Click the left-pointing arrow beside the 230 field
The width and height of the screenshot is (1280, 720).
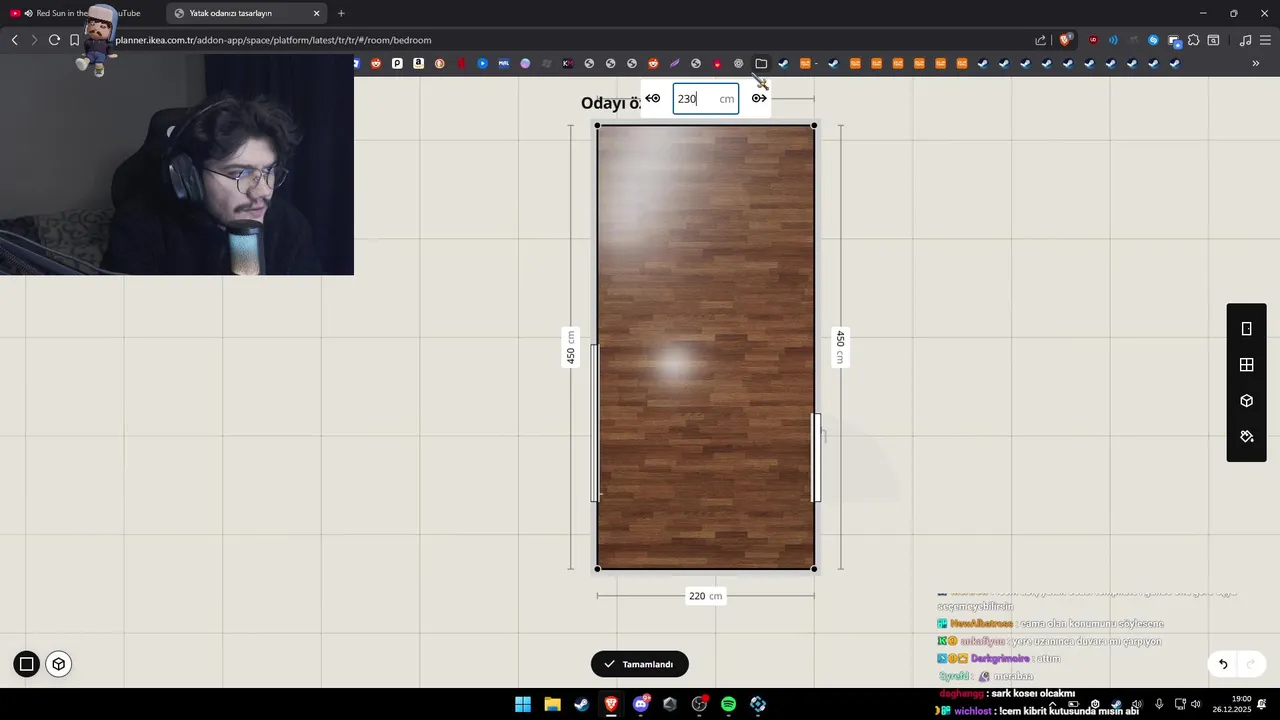tap(653, 98)
